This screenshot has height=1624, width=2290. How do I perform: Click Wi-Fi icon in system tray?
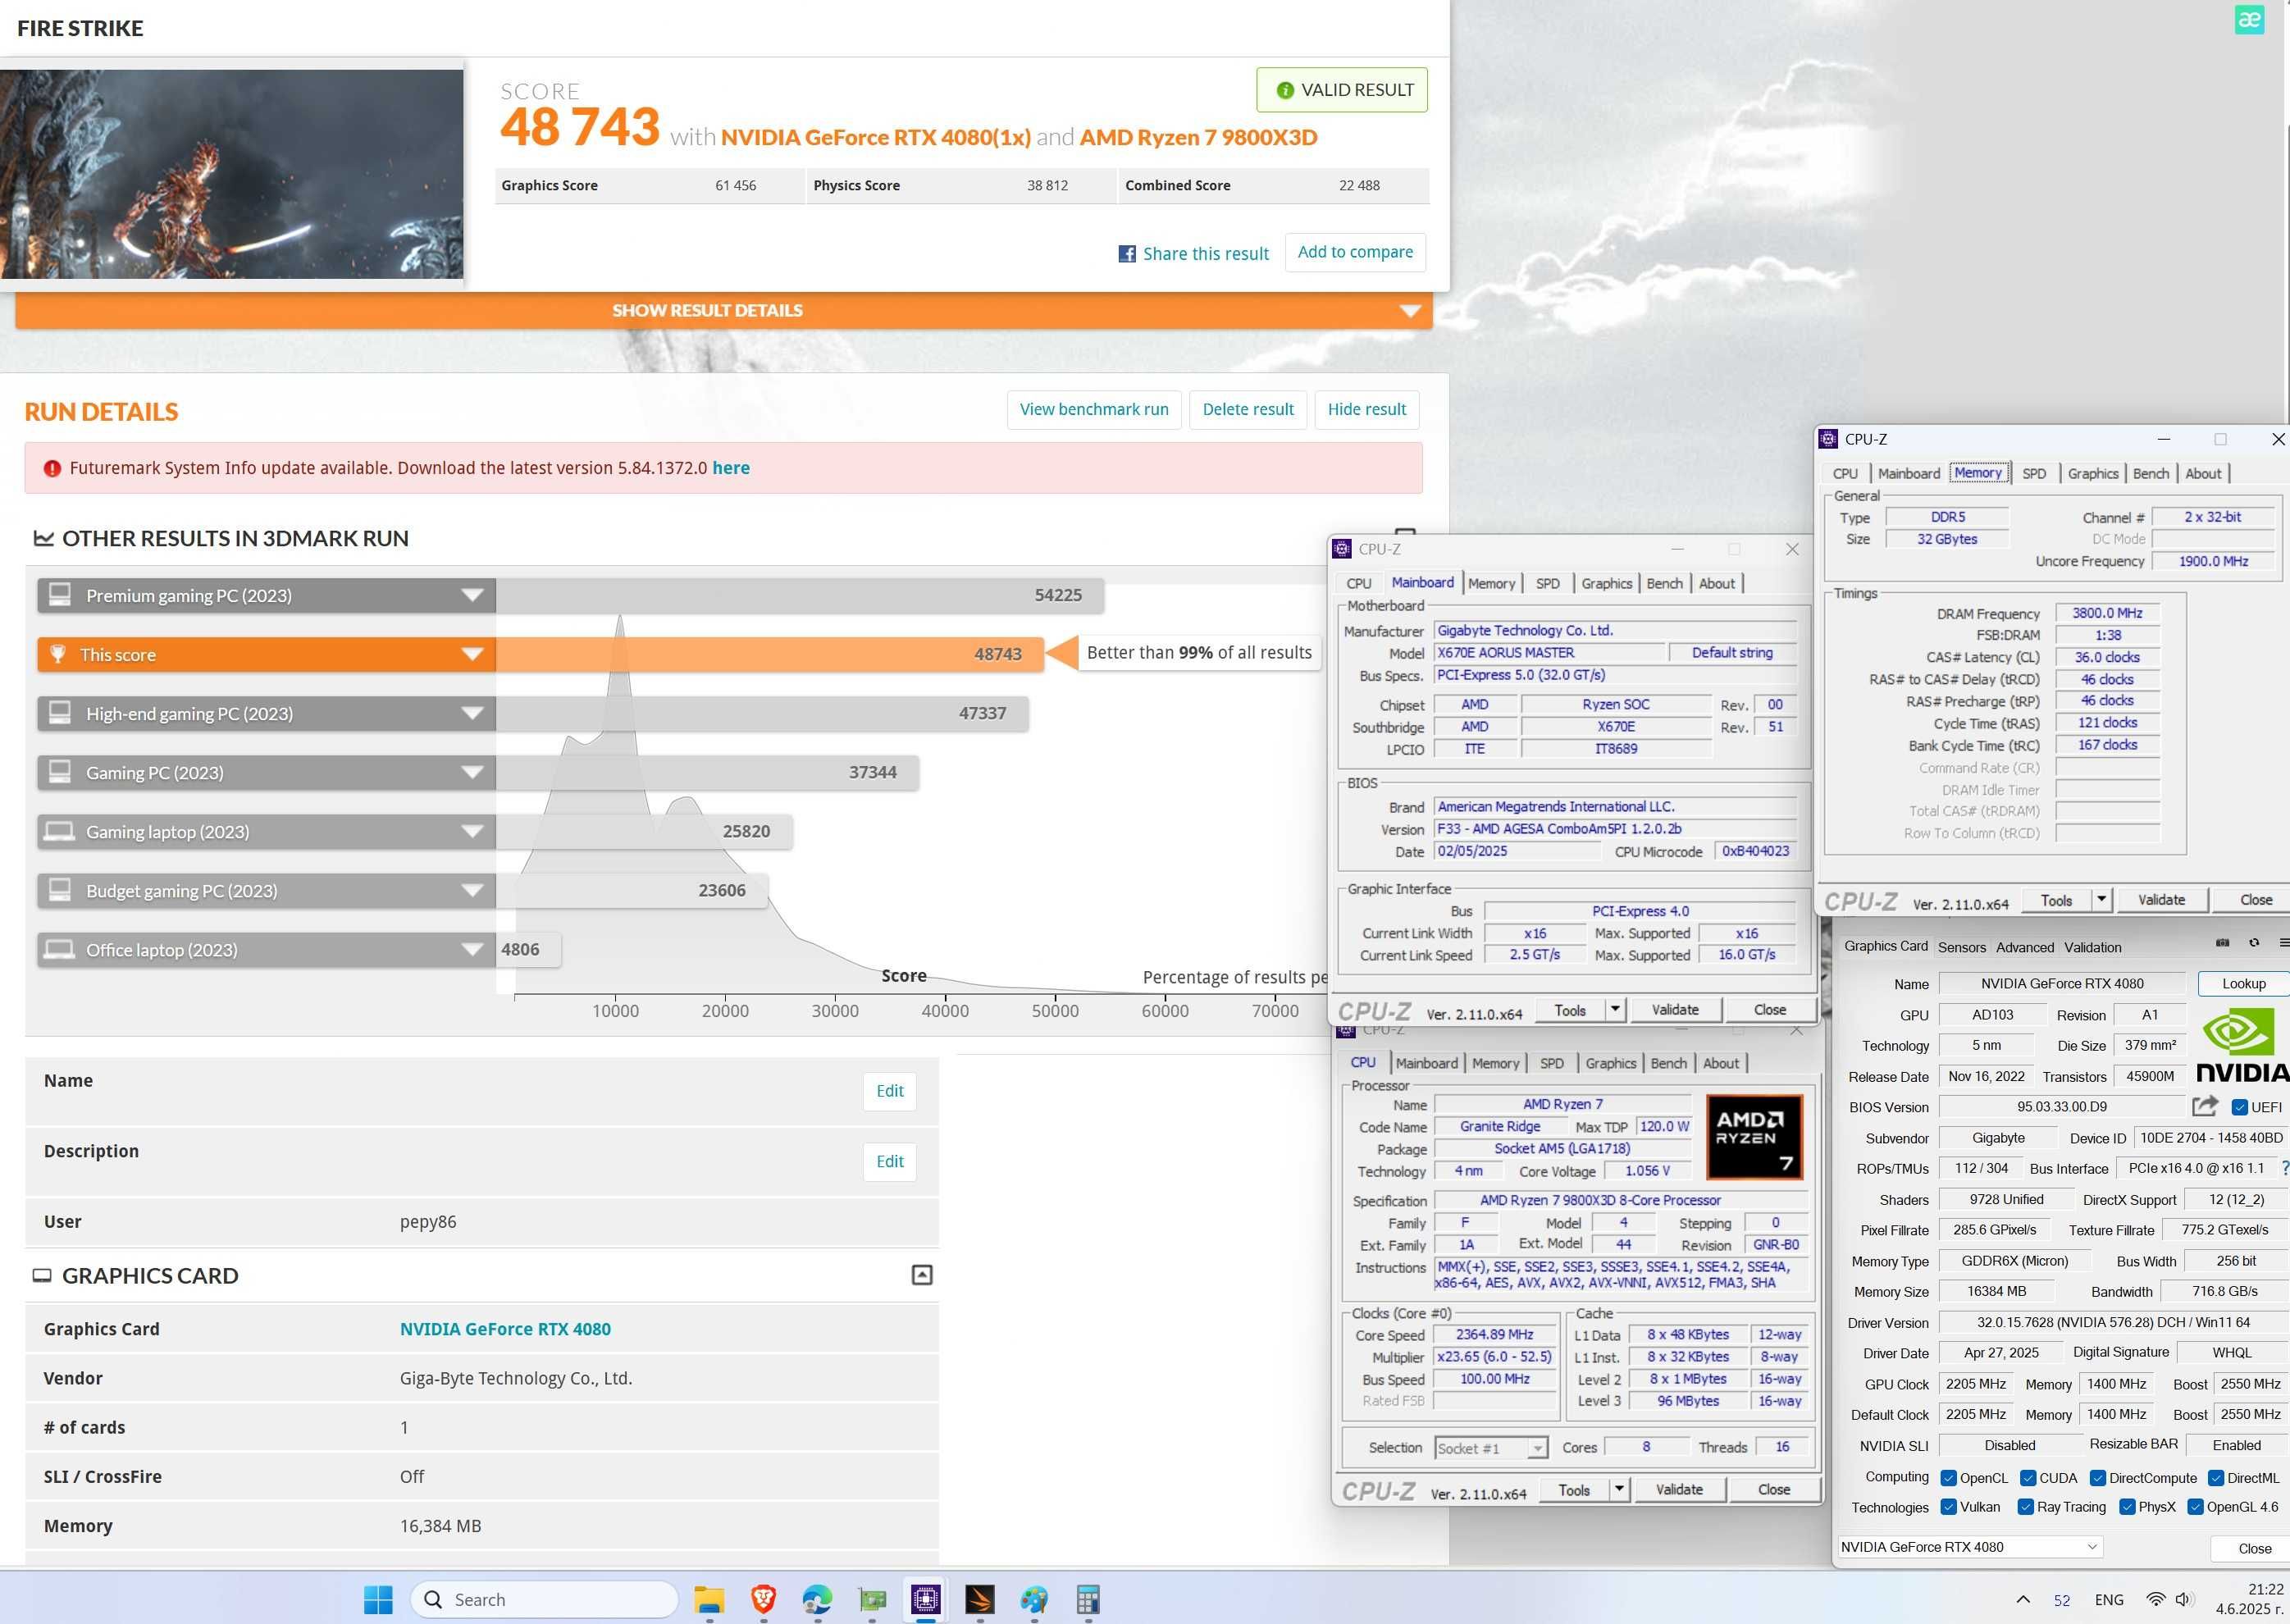click(2156, 1600)
